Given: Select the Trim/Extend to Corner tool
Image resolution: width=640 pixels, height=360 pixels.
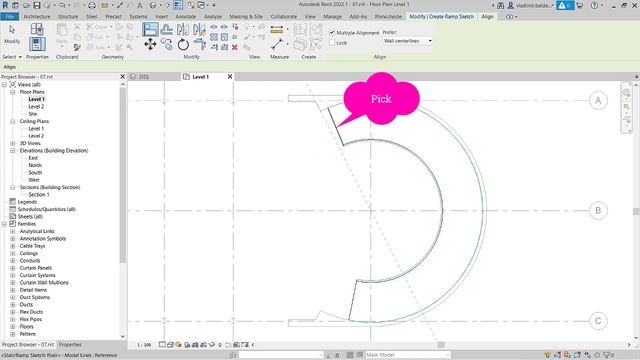Looking at the screenshot, I should coord(199,44).
